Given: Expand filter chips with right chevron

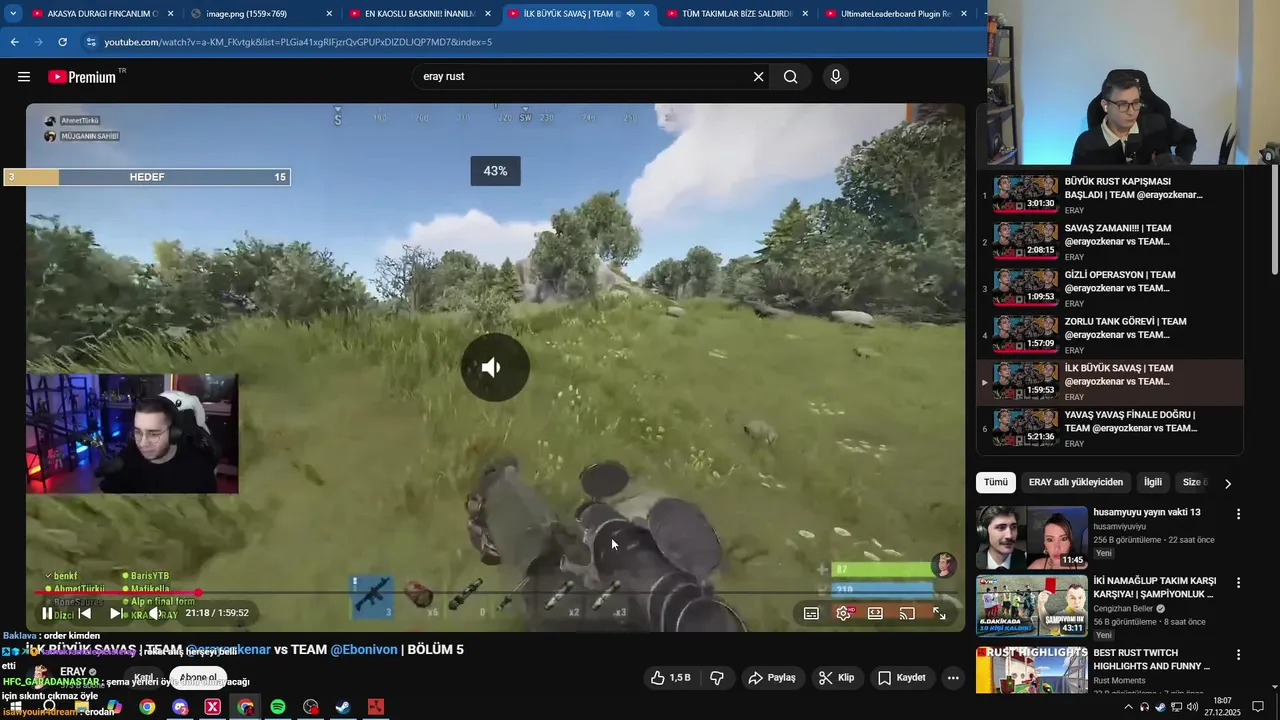Looking at the screenshot, I should [1228, 483].
